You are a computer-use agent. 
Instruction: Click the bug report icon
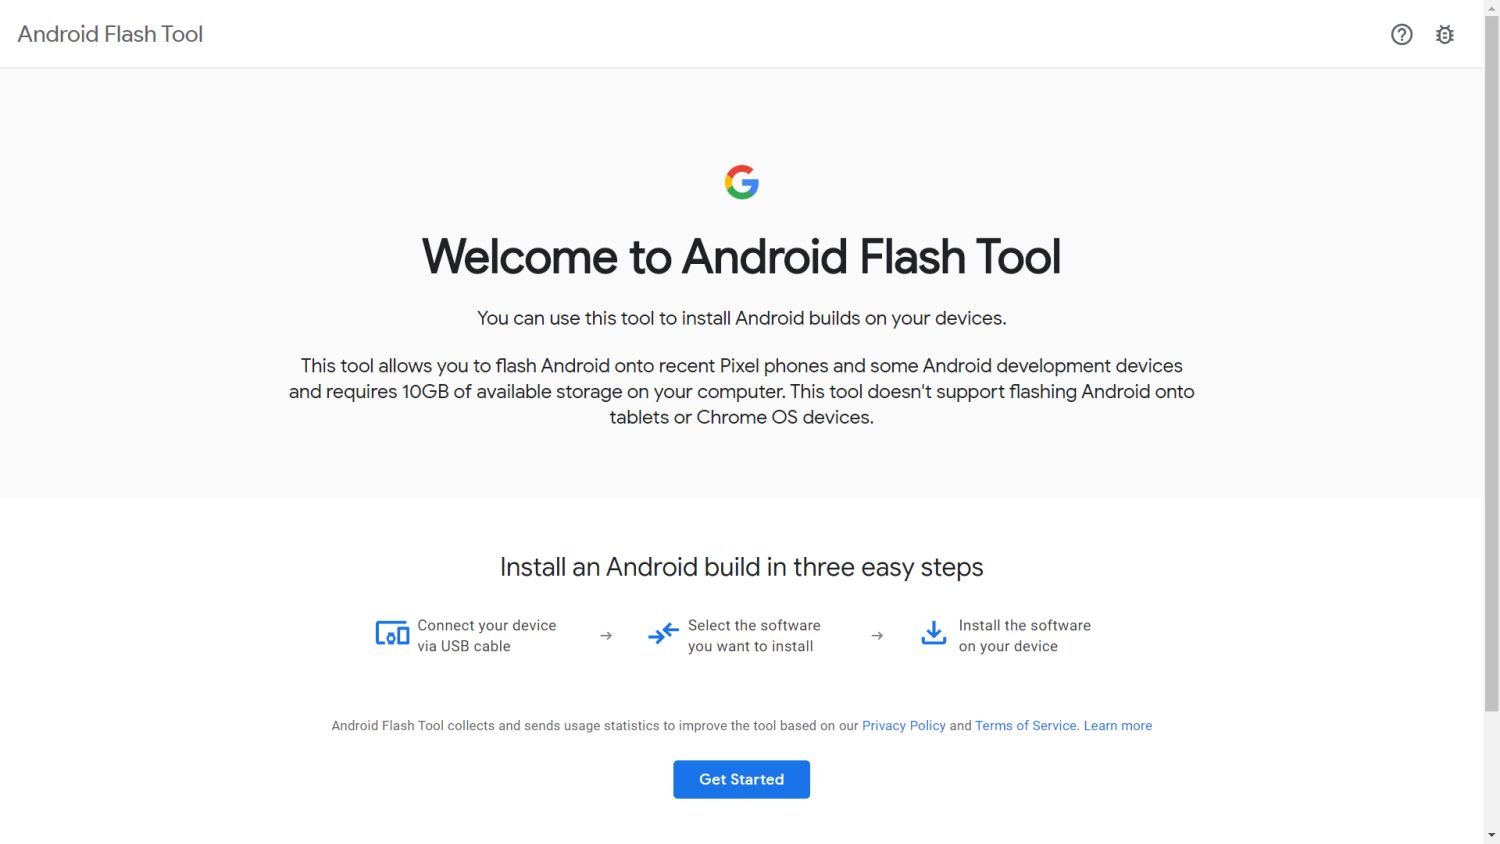pos(1444,35)
